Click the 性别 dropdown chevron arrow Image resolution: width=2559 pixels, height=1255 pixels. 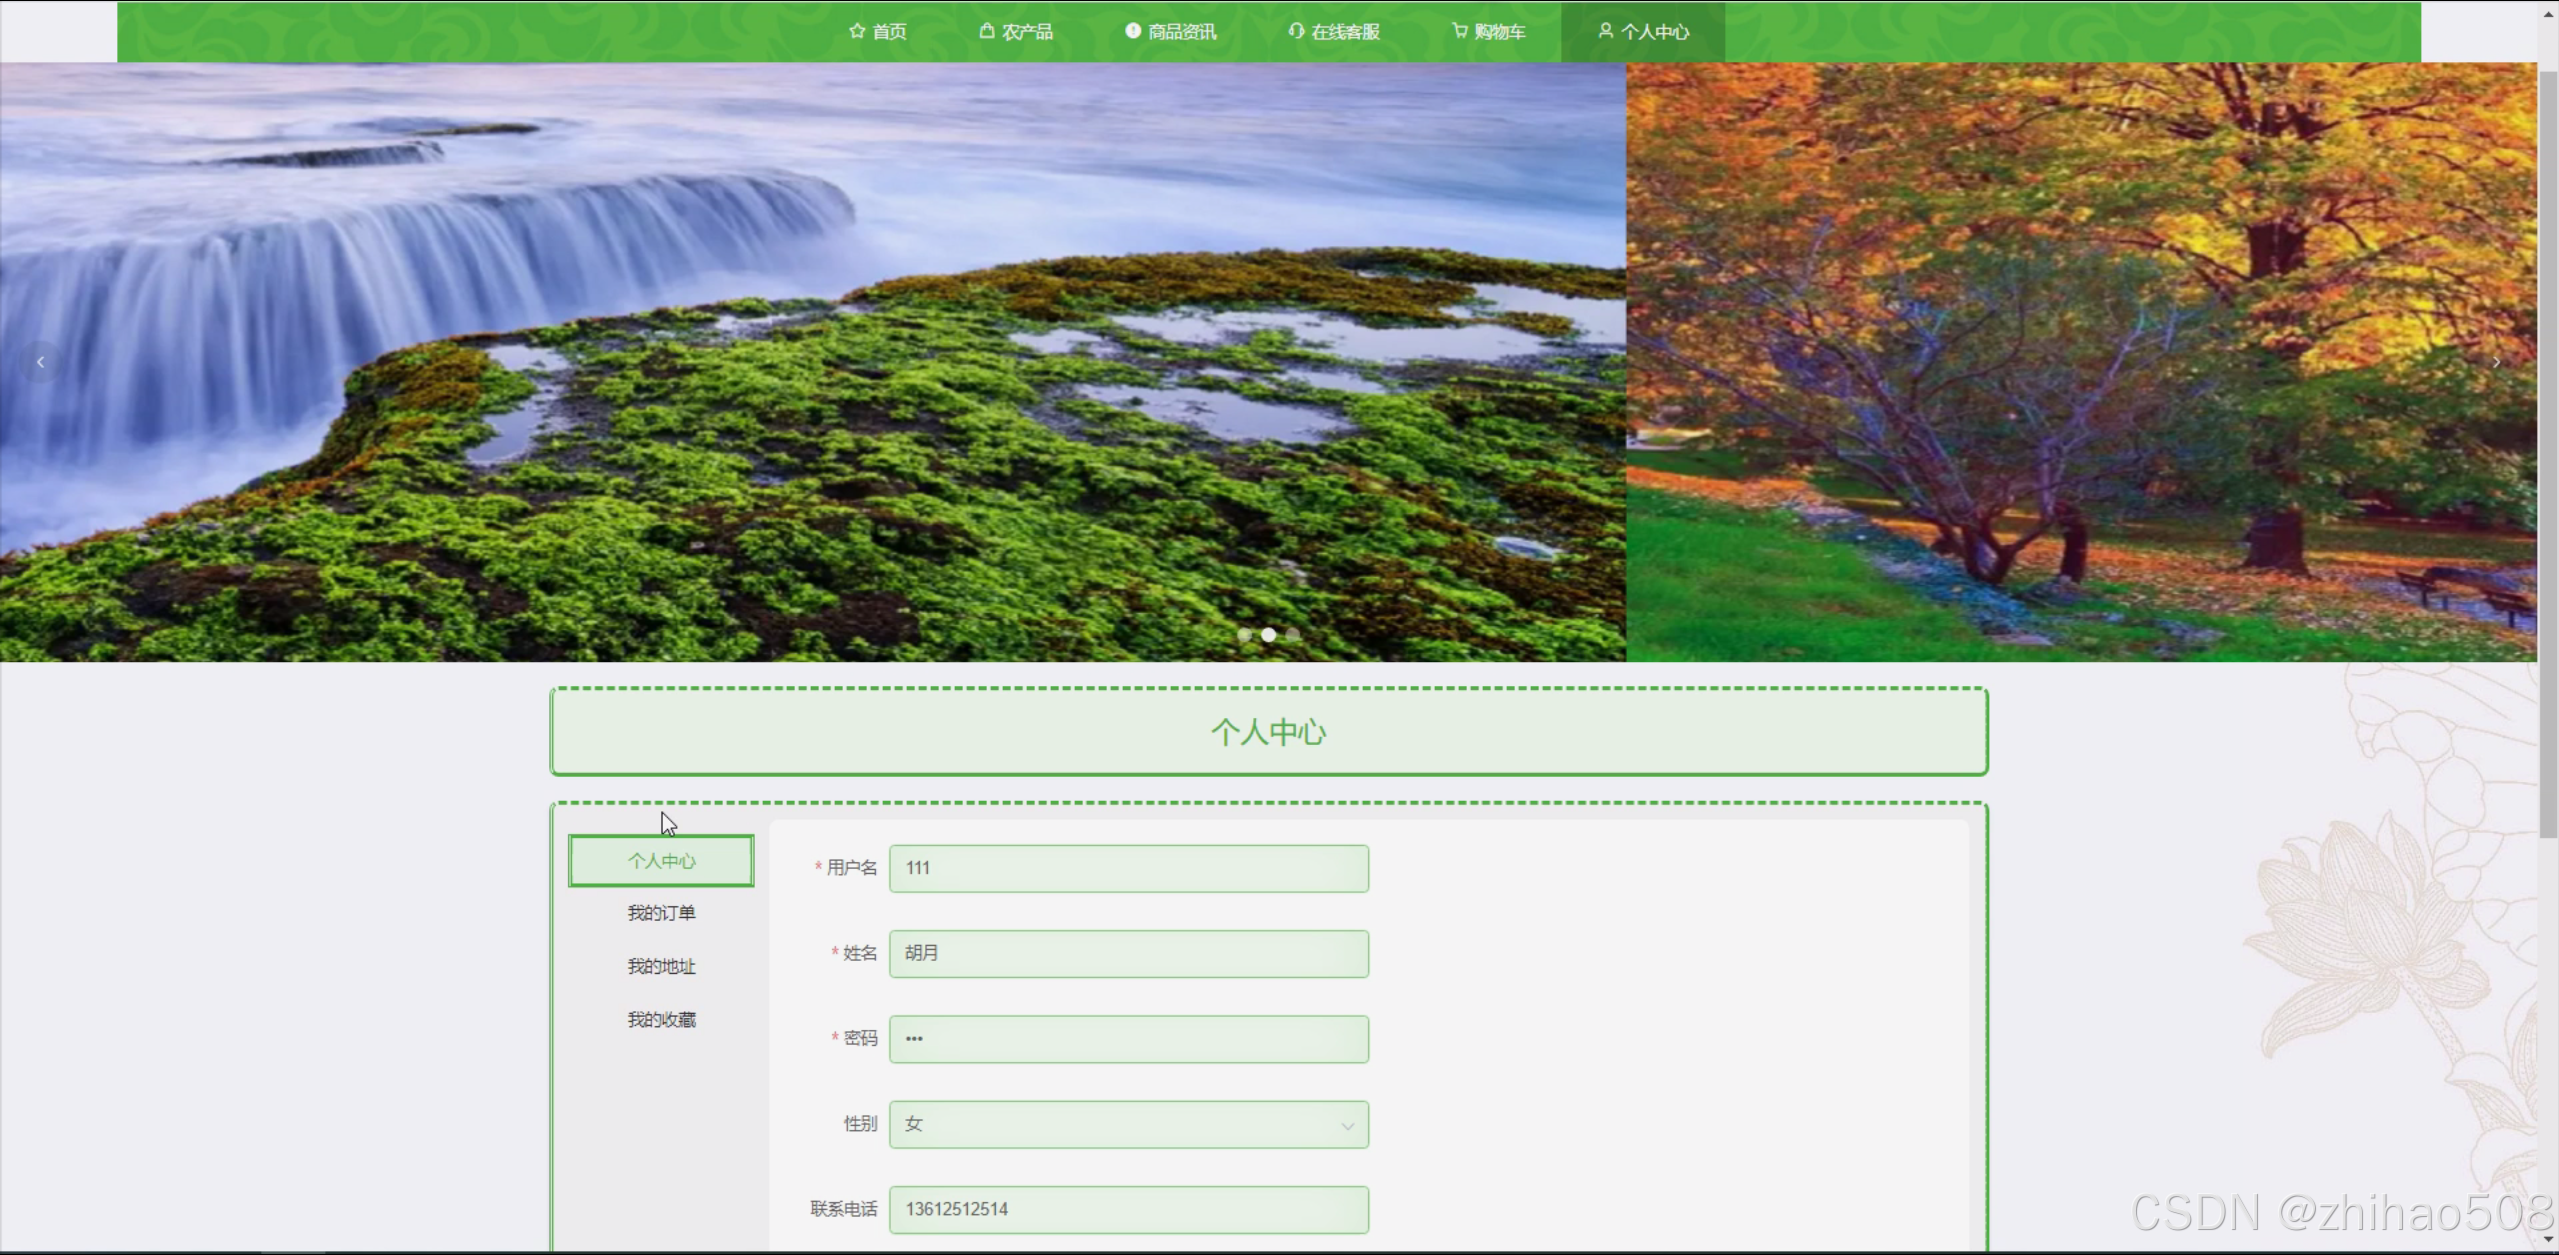1347,1126
